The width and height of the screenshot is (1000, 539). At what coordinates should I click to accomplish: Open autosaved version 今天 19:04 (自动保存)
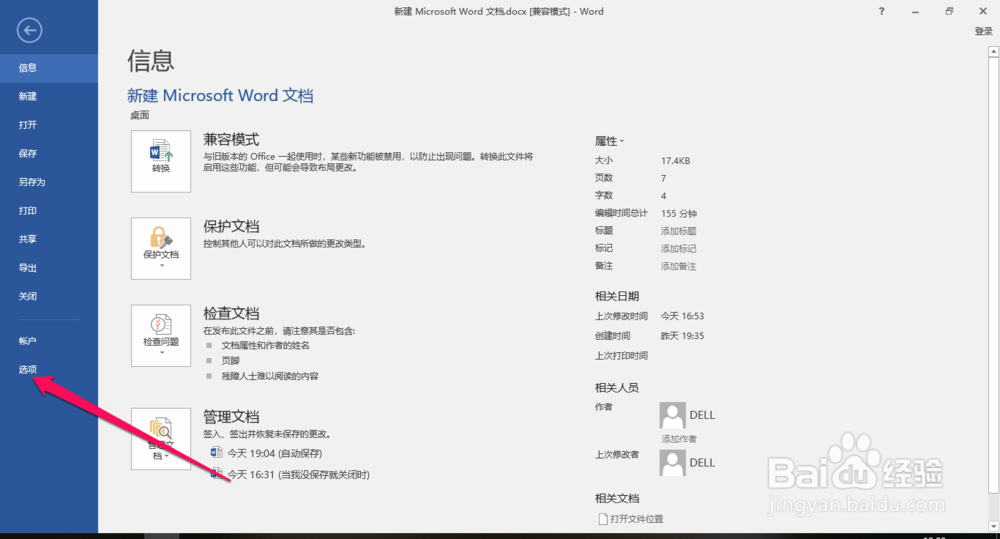coord(267,453)
